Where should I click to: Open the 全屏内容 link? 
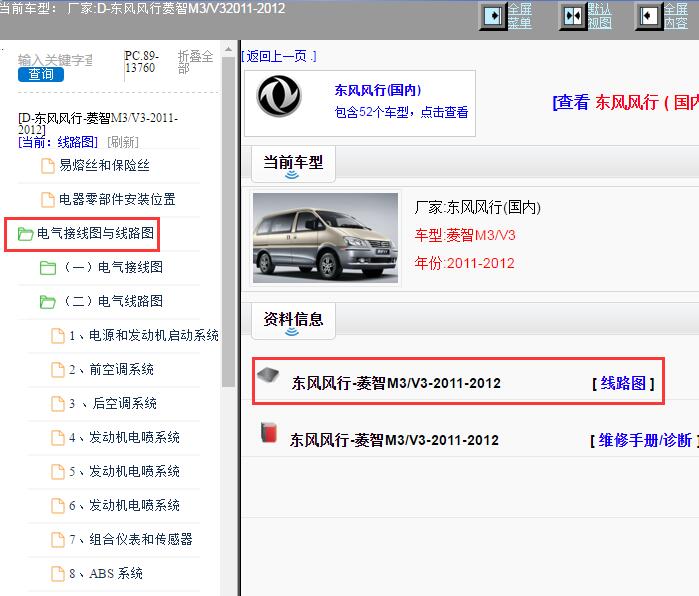[675, 16]
